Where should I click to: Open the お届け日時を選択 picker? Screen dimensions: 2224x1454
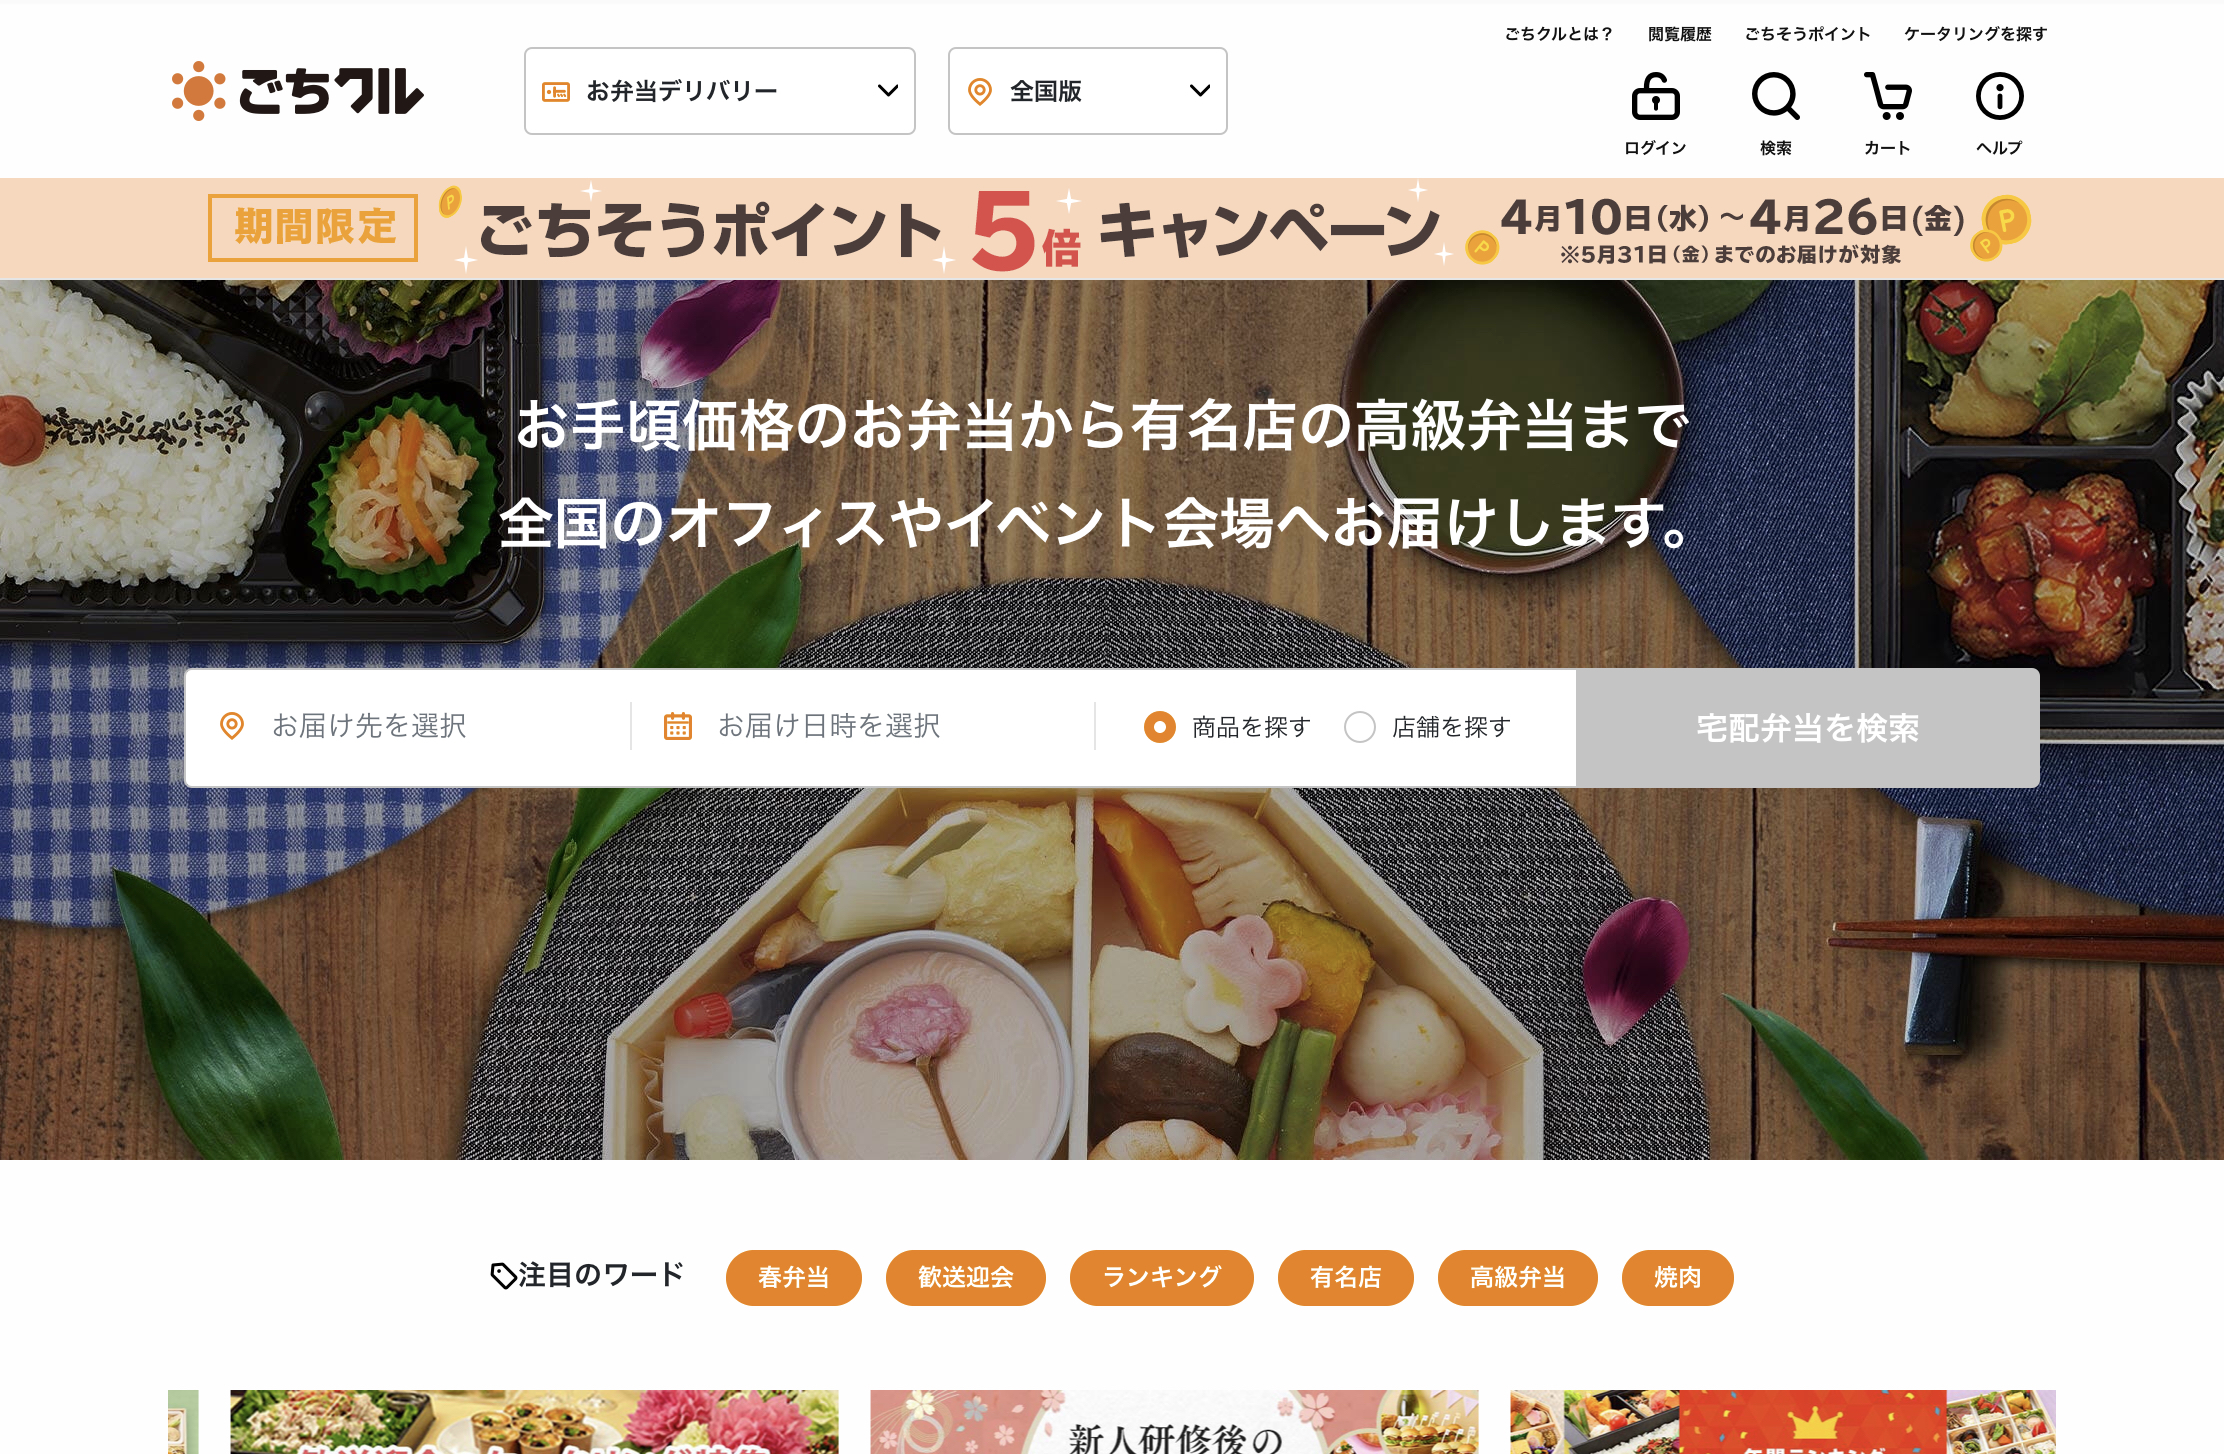[x=863, y=727]
